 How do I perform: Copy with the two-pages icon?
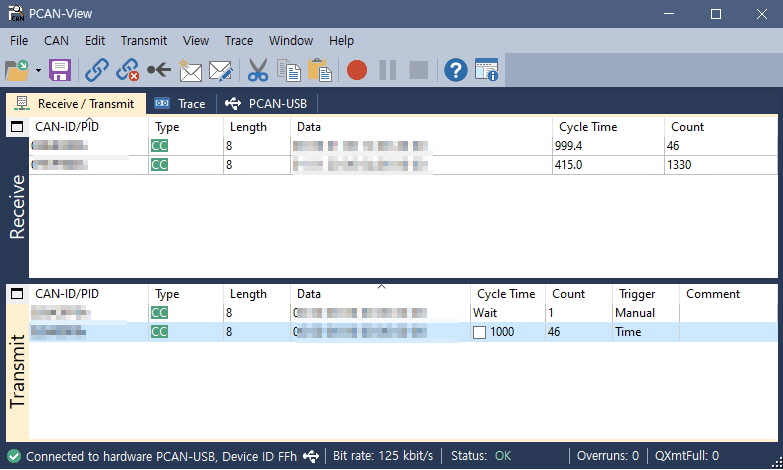point(289,70)
